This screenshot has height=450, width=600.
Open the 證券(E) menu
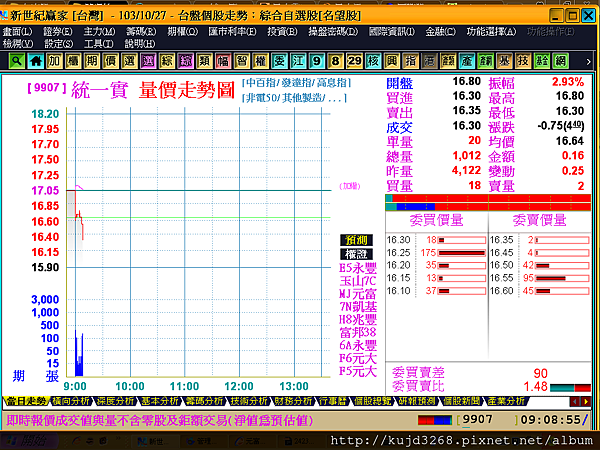click(57, 32)
